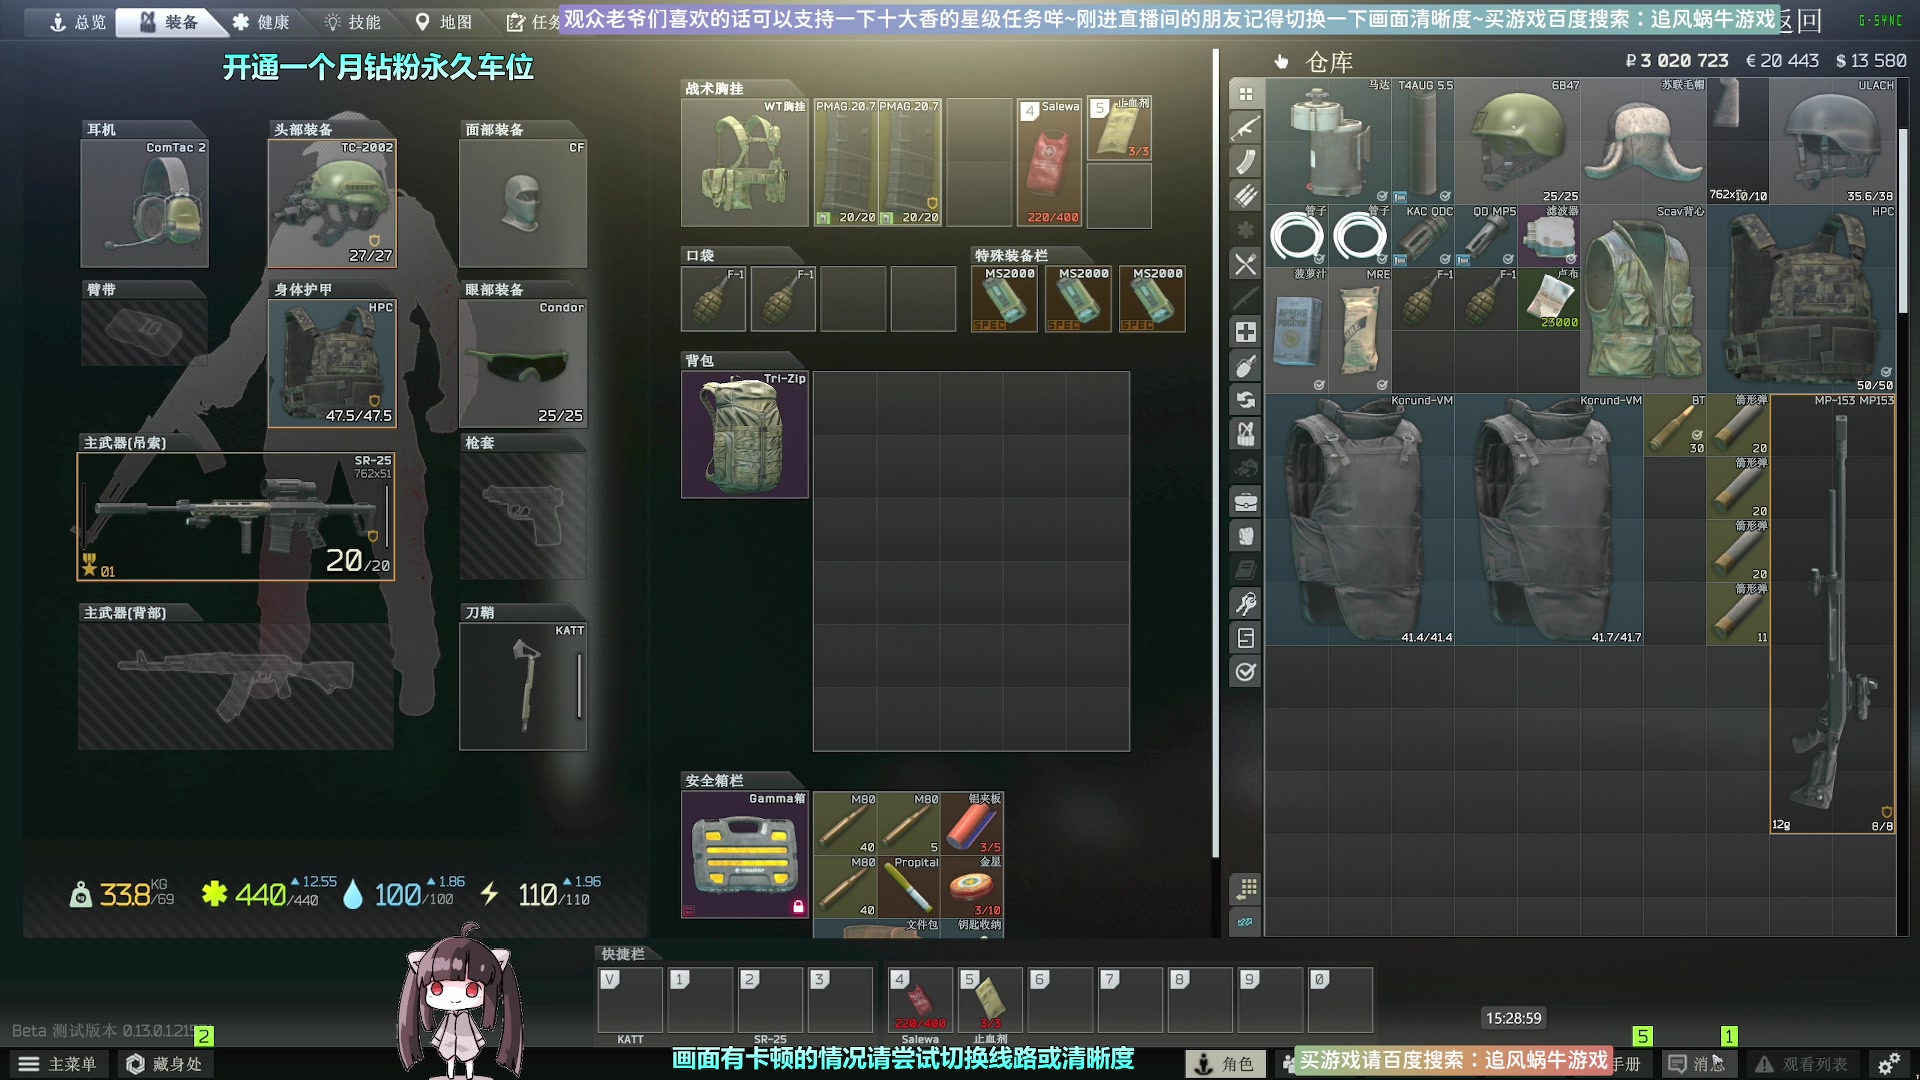Open 消息 messages button

click(1697, 1064)
